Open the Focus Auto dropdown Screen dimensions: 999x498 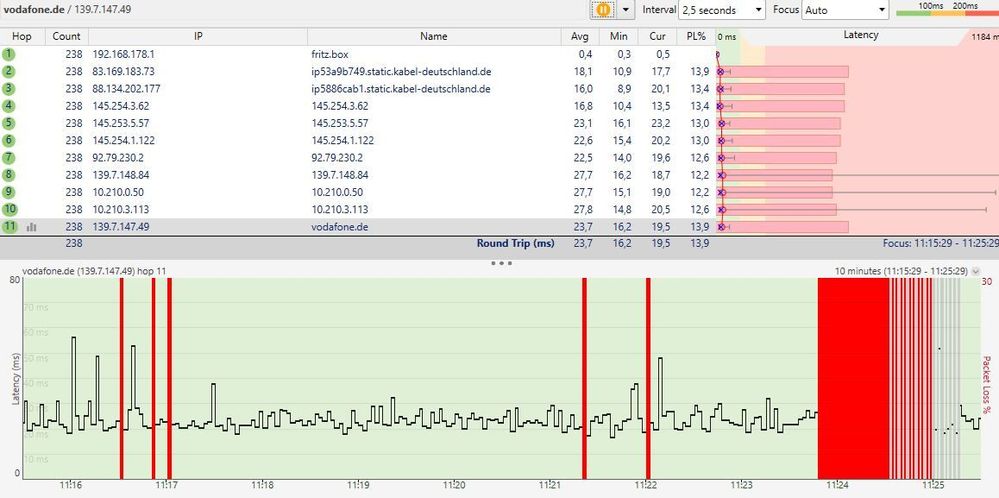click(845, 10)
